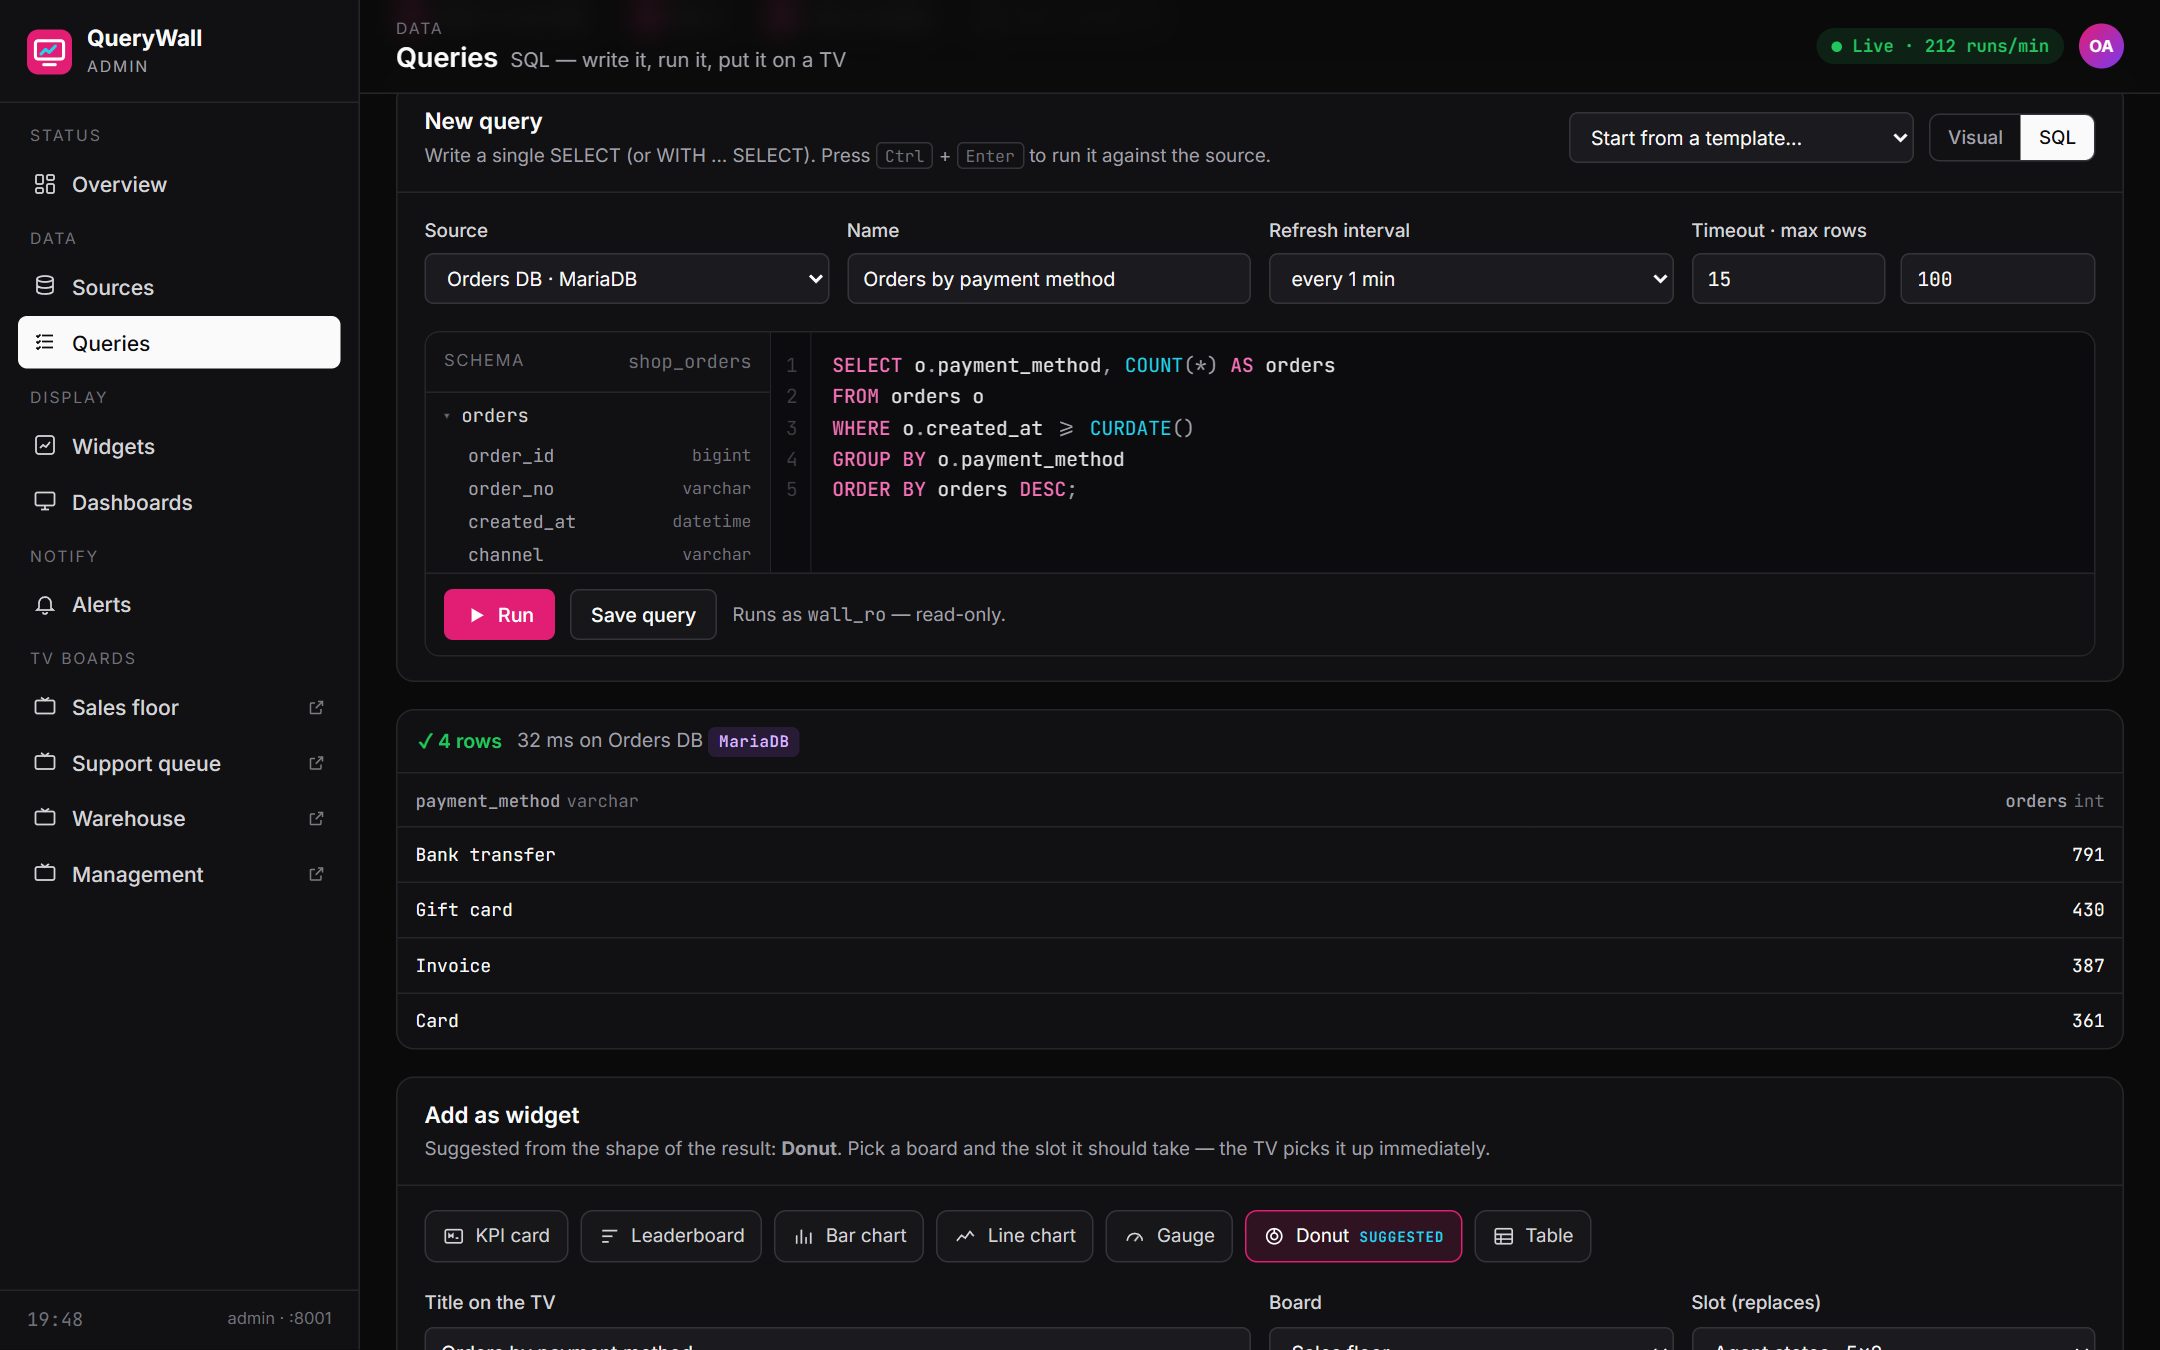This screenshot has width=2160, height=1350.
Task: Open Sales floor board in new window
Action: (x=316, y=707)
